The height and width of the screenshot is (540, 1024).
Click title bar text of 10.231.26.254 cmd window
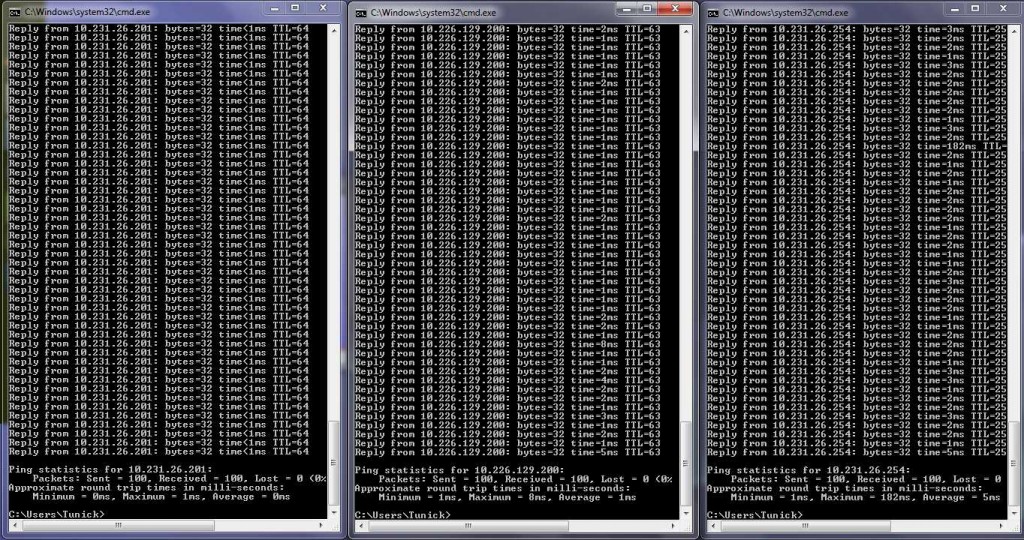[786, 12]
